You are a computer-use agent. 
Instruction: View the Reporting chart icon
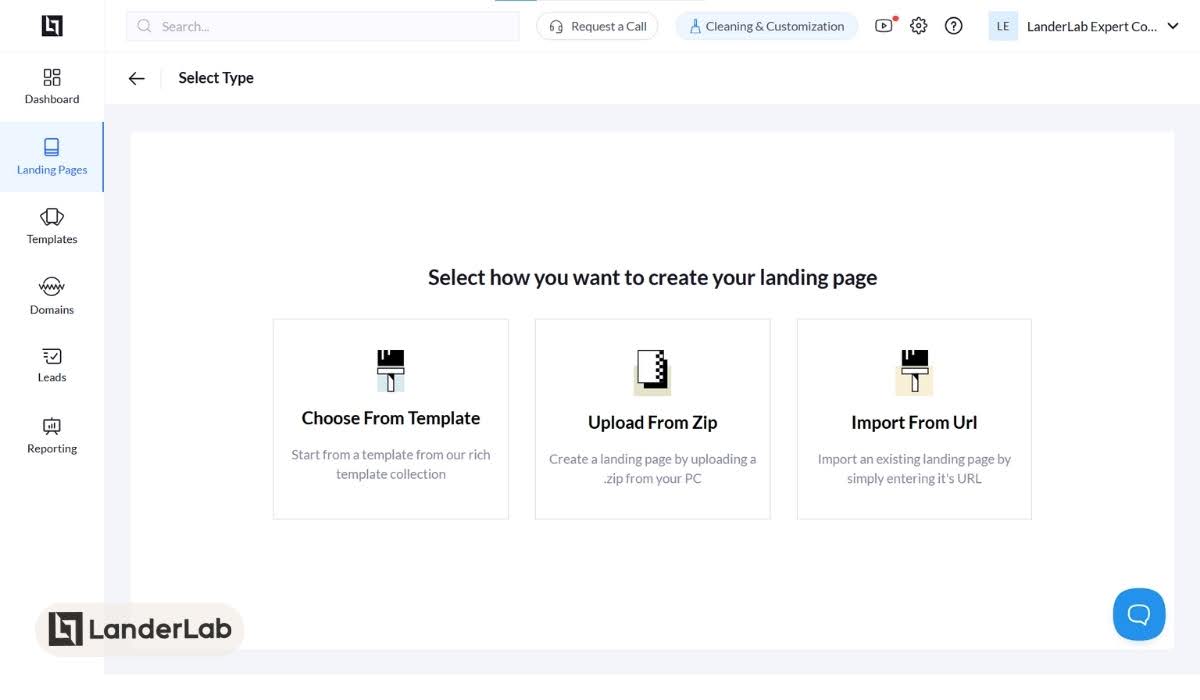[x=52, y=426]
